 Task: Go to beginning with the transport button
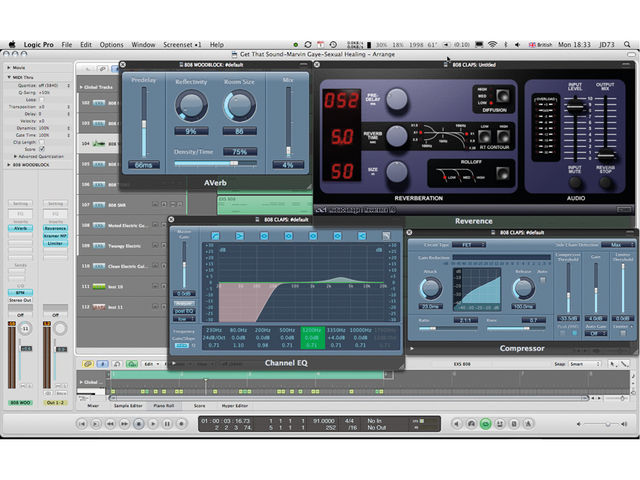click(82, 424)
